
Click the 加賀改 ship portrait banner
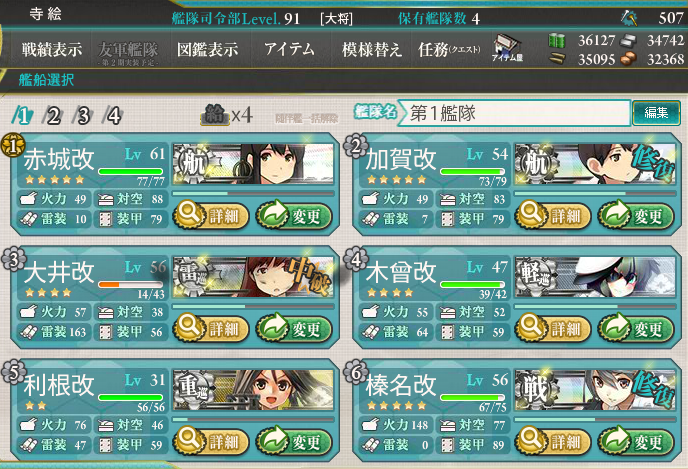click(x=595, y=164)
